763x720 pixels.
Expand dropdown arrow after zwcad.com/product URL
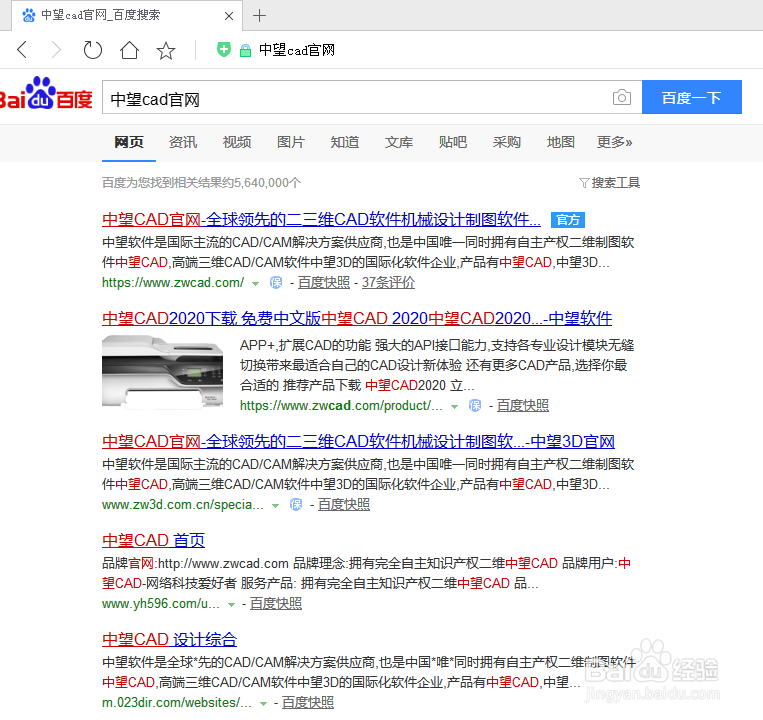tap(454, 407)
